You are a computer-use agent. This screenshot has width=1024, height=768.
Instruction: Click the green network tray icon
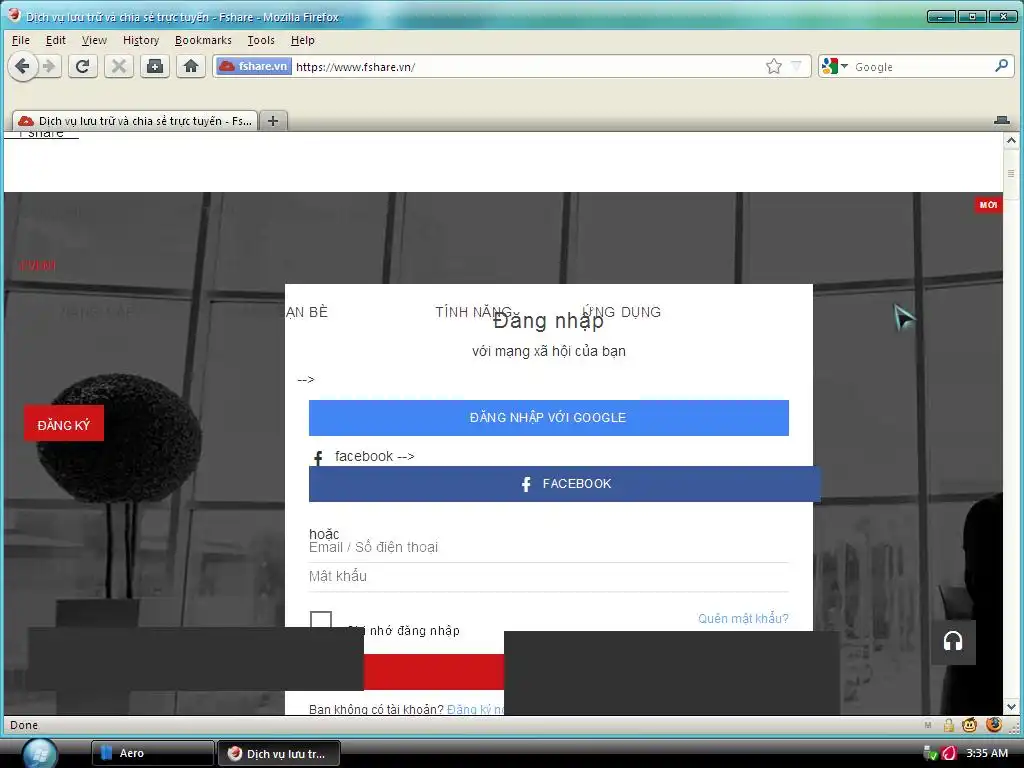pyautogui.click(x=931, y=753)
